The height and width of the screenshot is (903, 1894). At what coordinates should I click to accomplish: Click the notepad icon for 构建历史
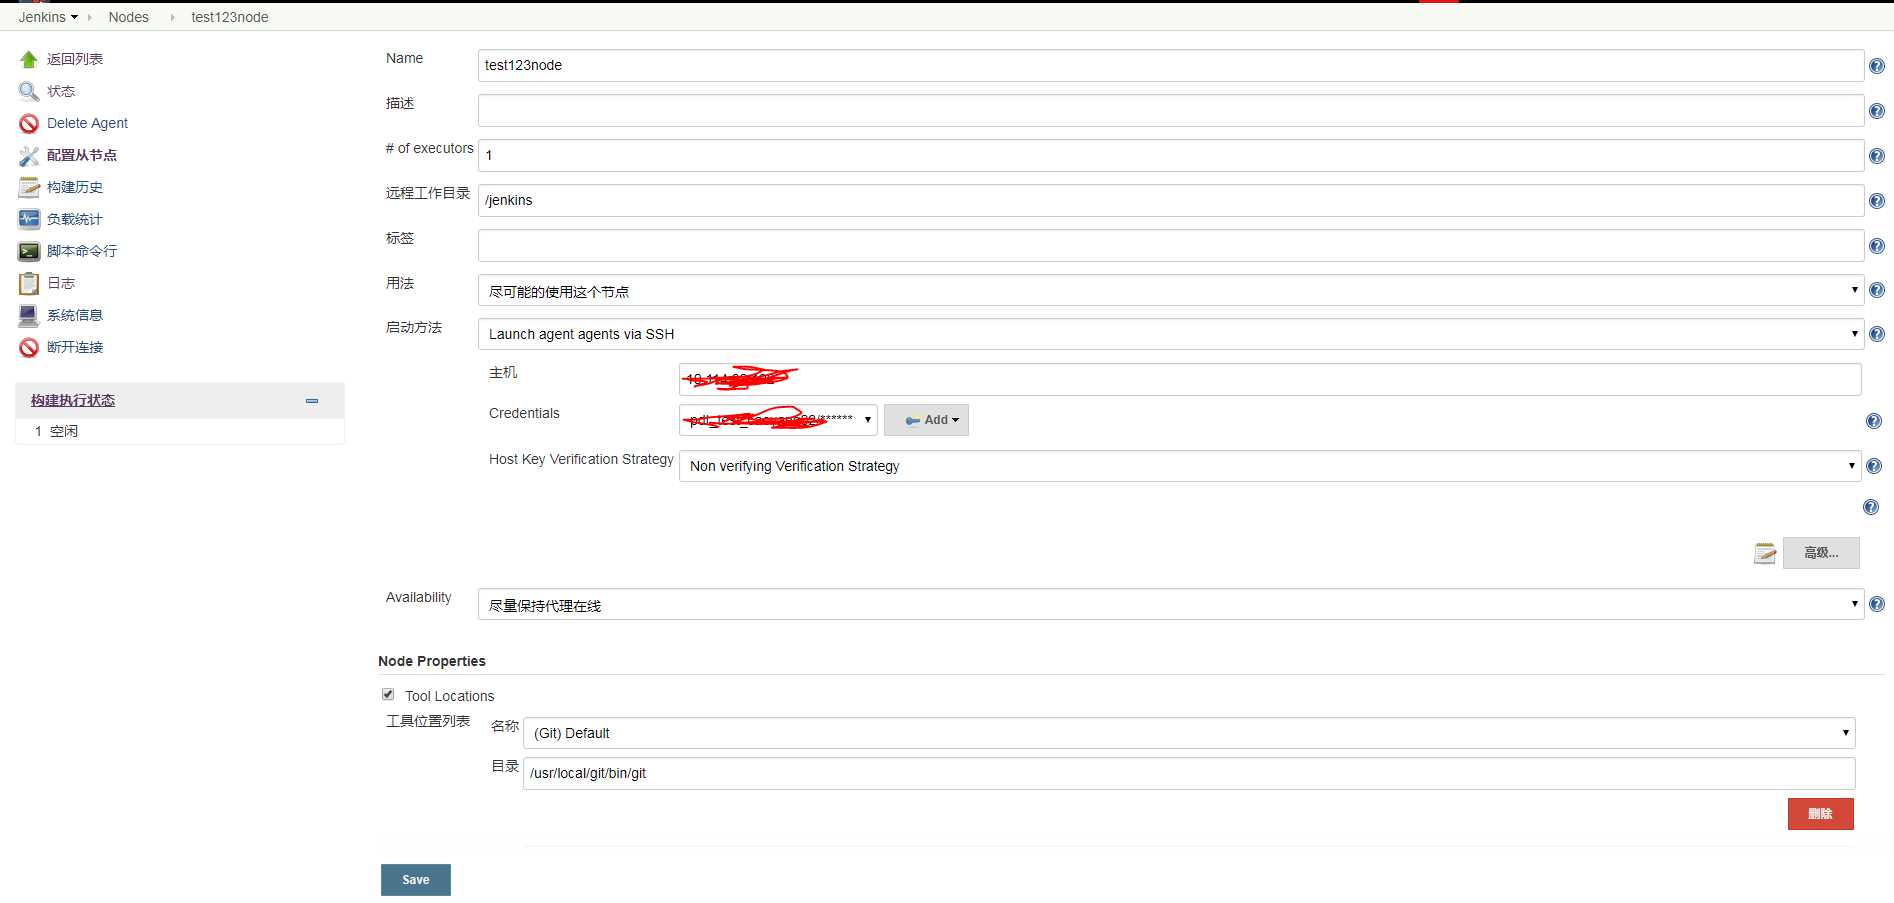click(x=29, y=188)
